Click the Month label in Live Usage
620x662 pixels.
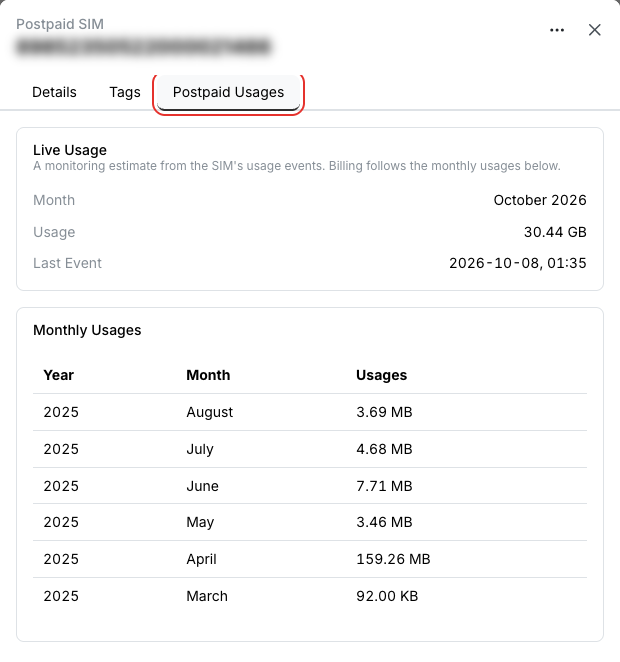point(54,200)
